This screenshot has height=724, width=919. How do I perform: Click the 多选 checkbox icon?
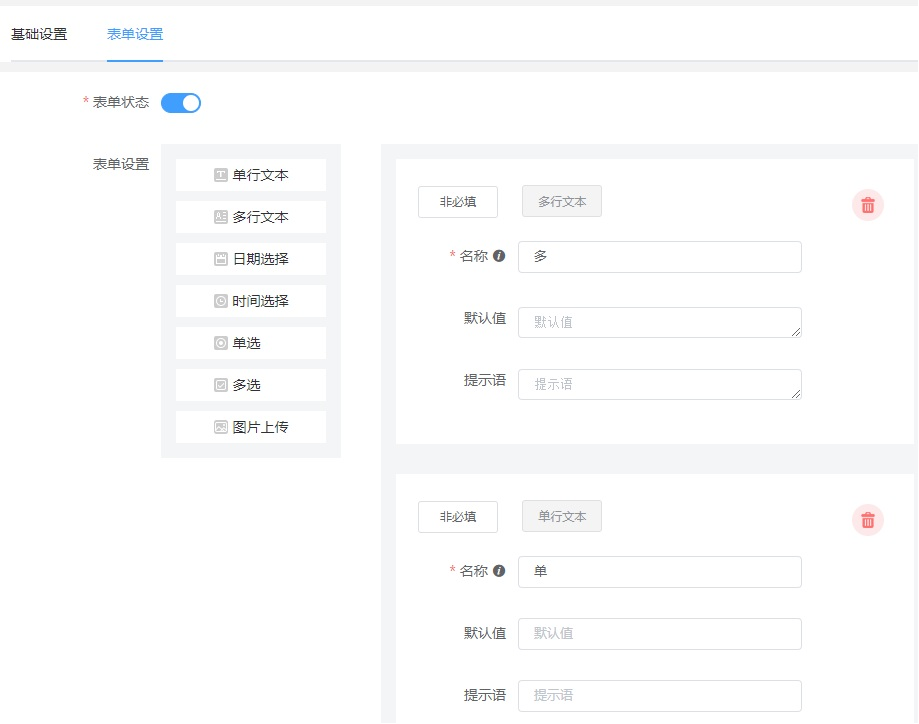(x=220, y=385)
